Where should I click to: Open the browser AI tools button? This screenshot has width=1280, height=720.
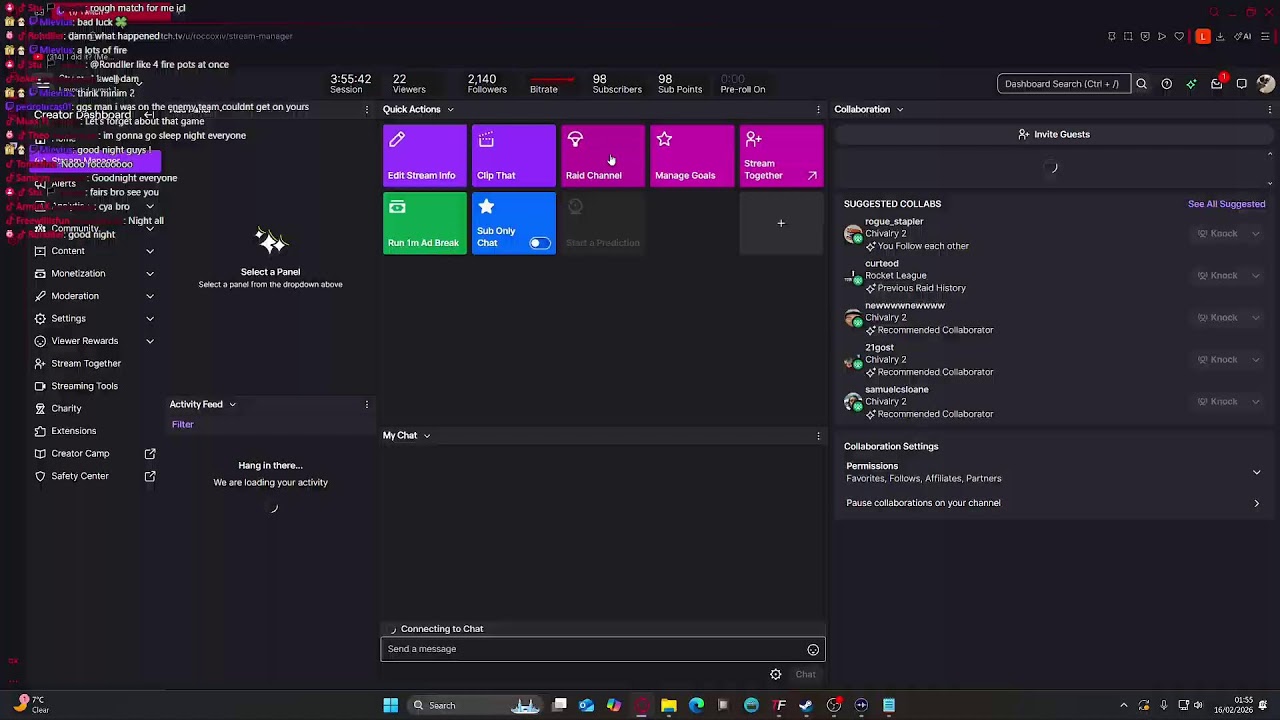[x=1243, y=37]
